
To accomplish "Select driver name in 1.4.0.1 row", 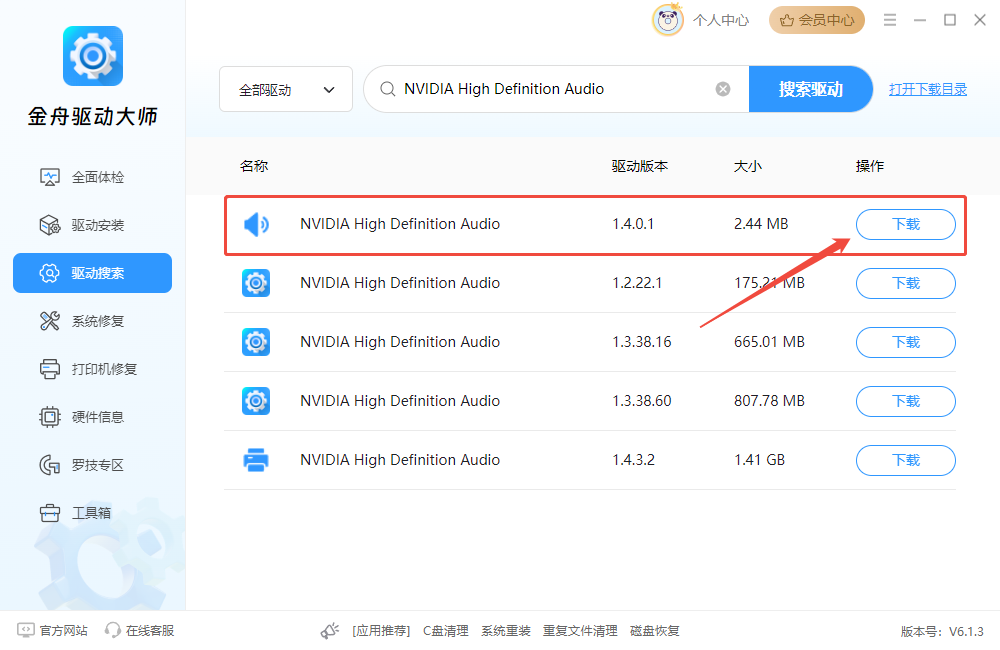I will (x=400, y=224).
